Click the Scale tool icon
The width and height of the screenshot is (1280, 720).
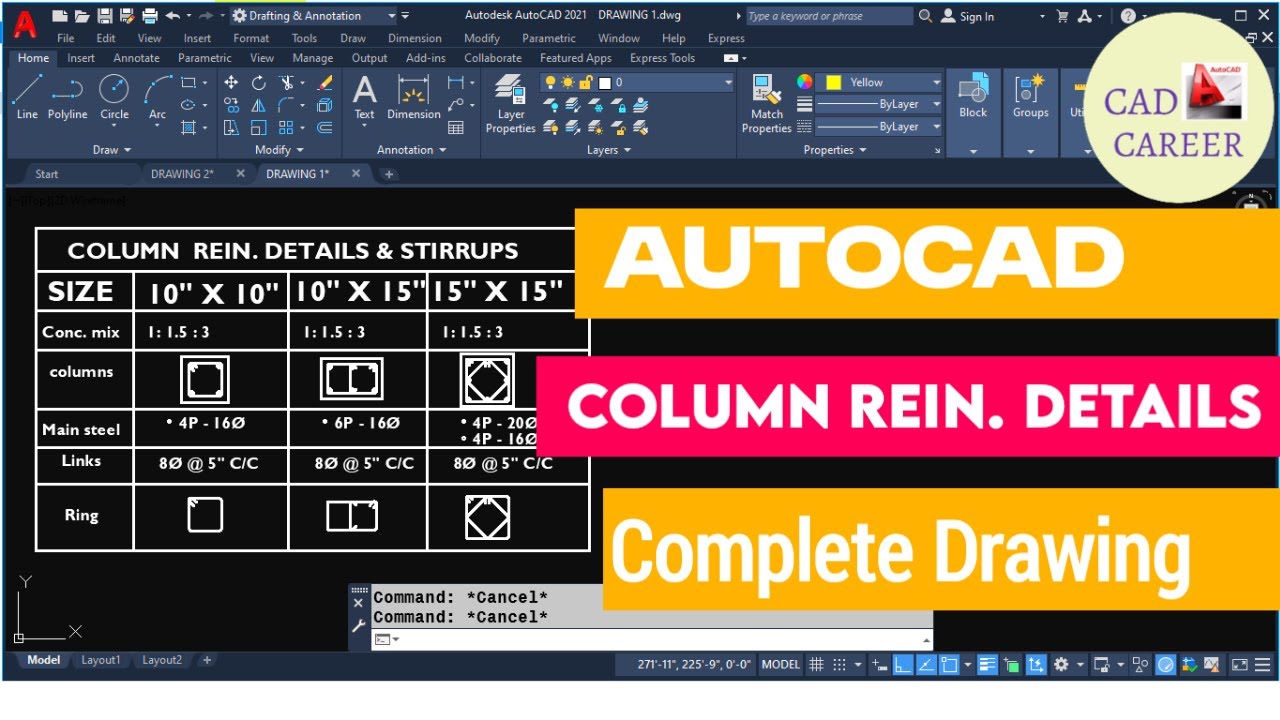(x=259, y=127)
